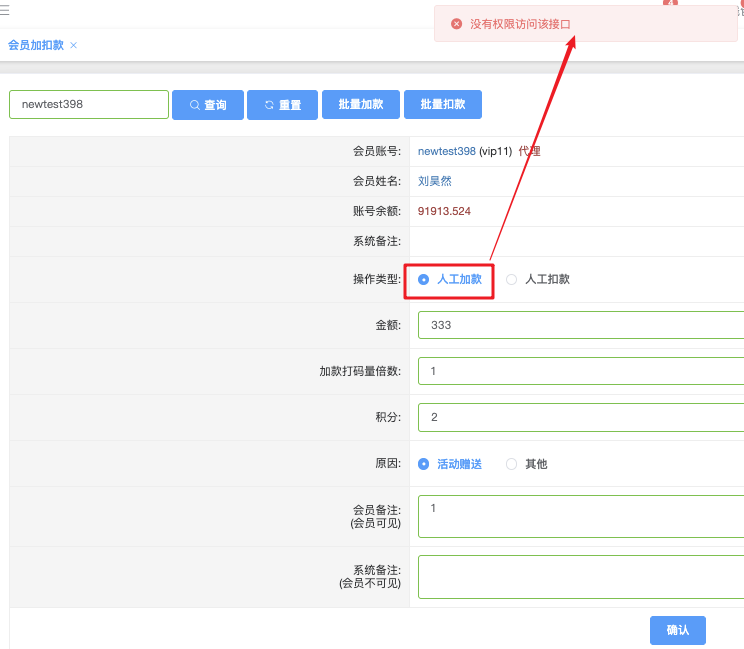Select the 人工扣款 radio option

[512, 280]
